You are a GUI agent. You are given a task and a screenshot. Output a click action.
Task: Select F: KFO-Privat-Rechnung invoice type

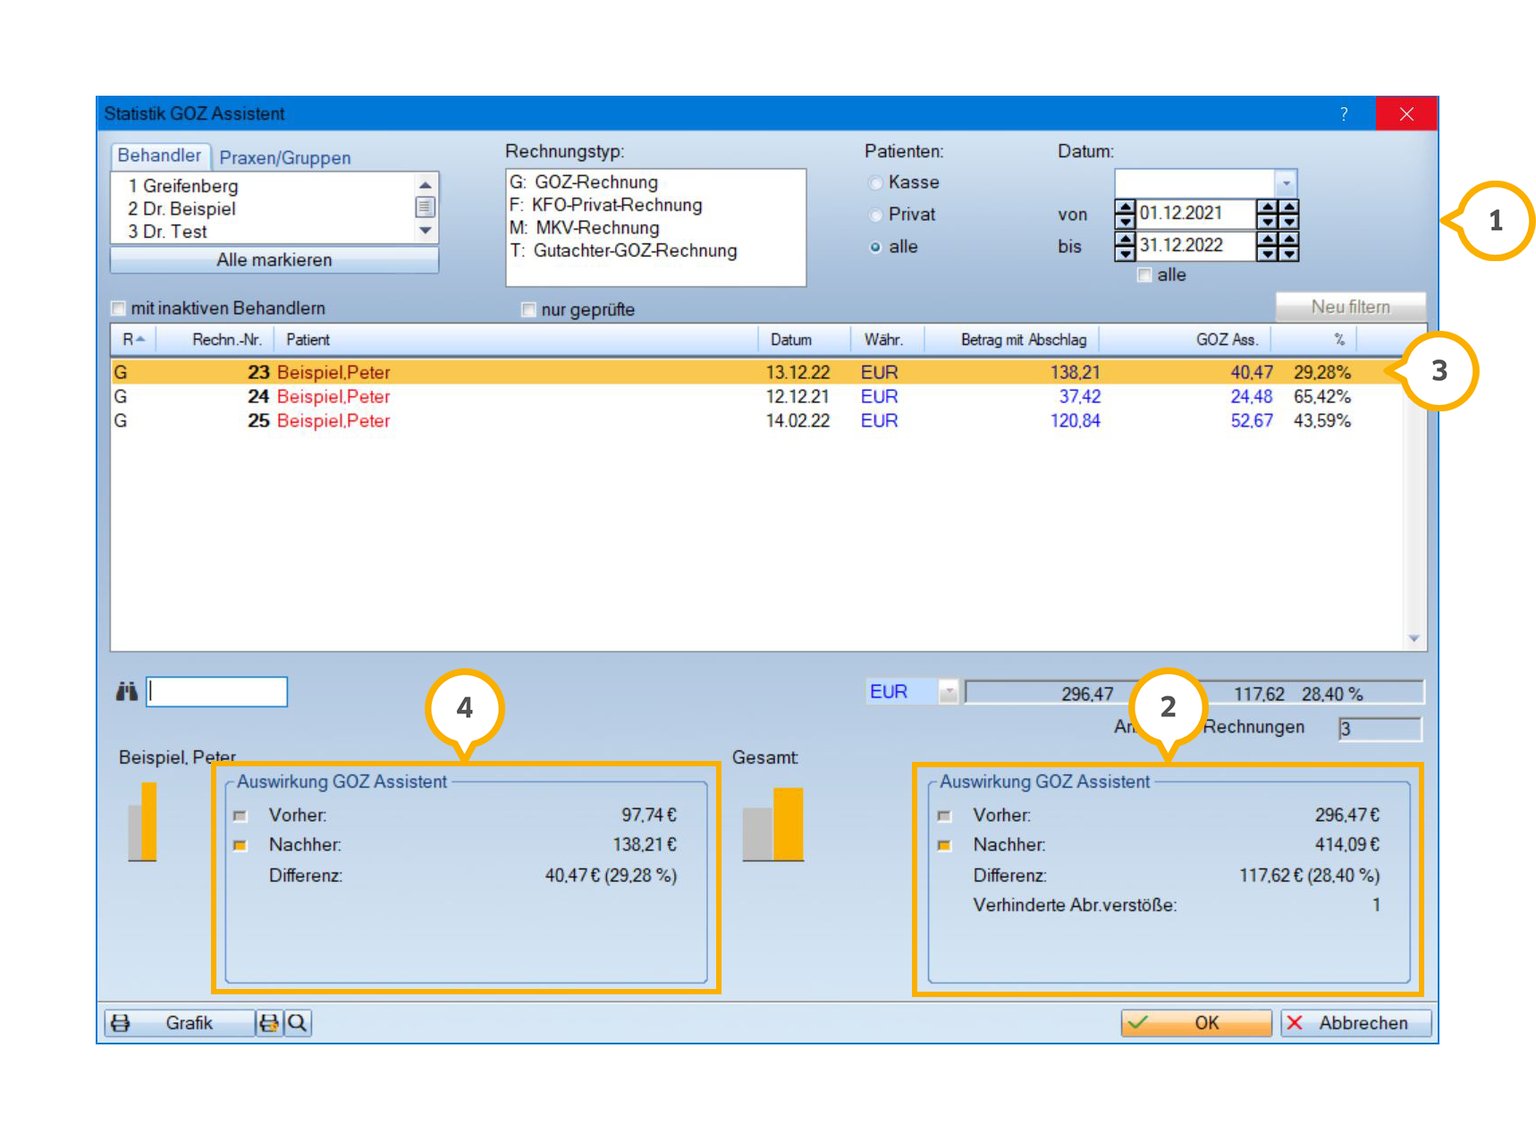(x=606, y=205)
